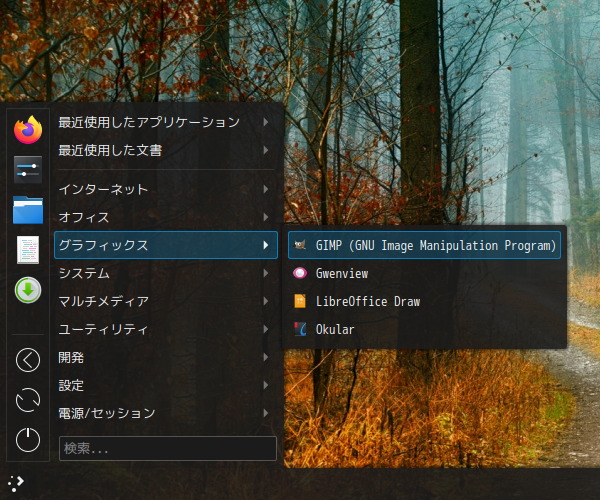This screenshot has height=500, width=600.
Task: Click the back arrow circle icon
Action: [28, 360]
